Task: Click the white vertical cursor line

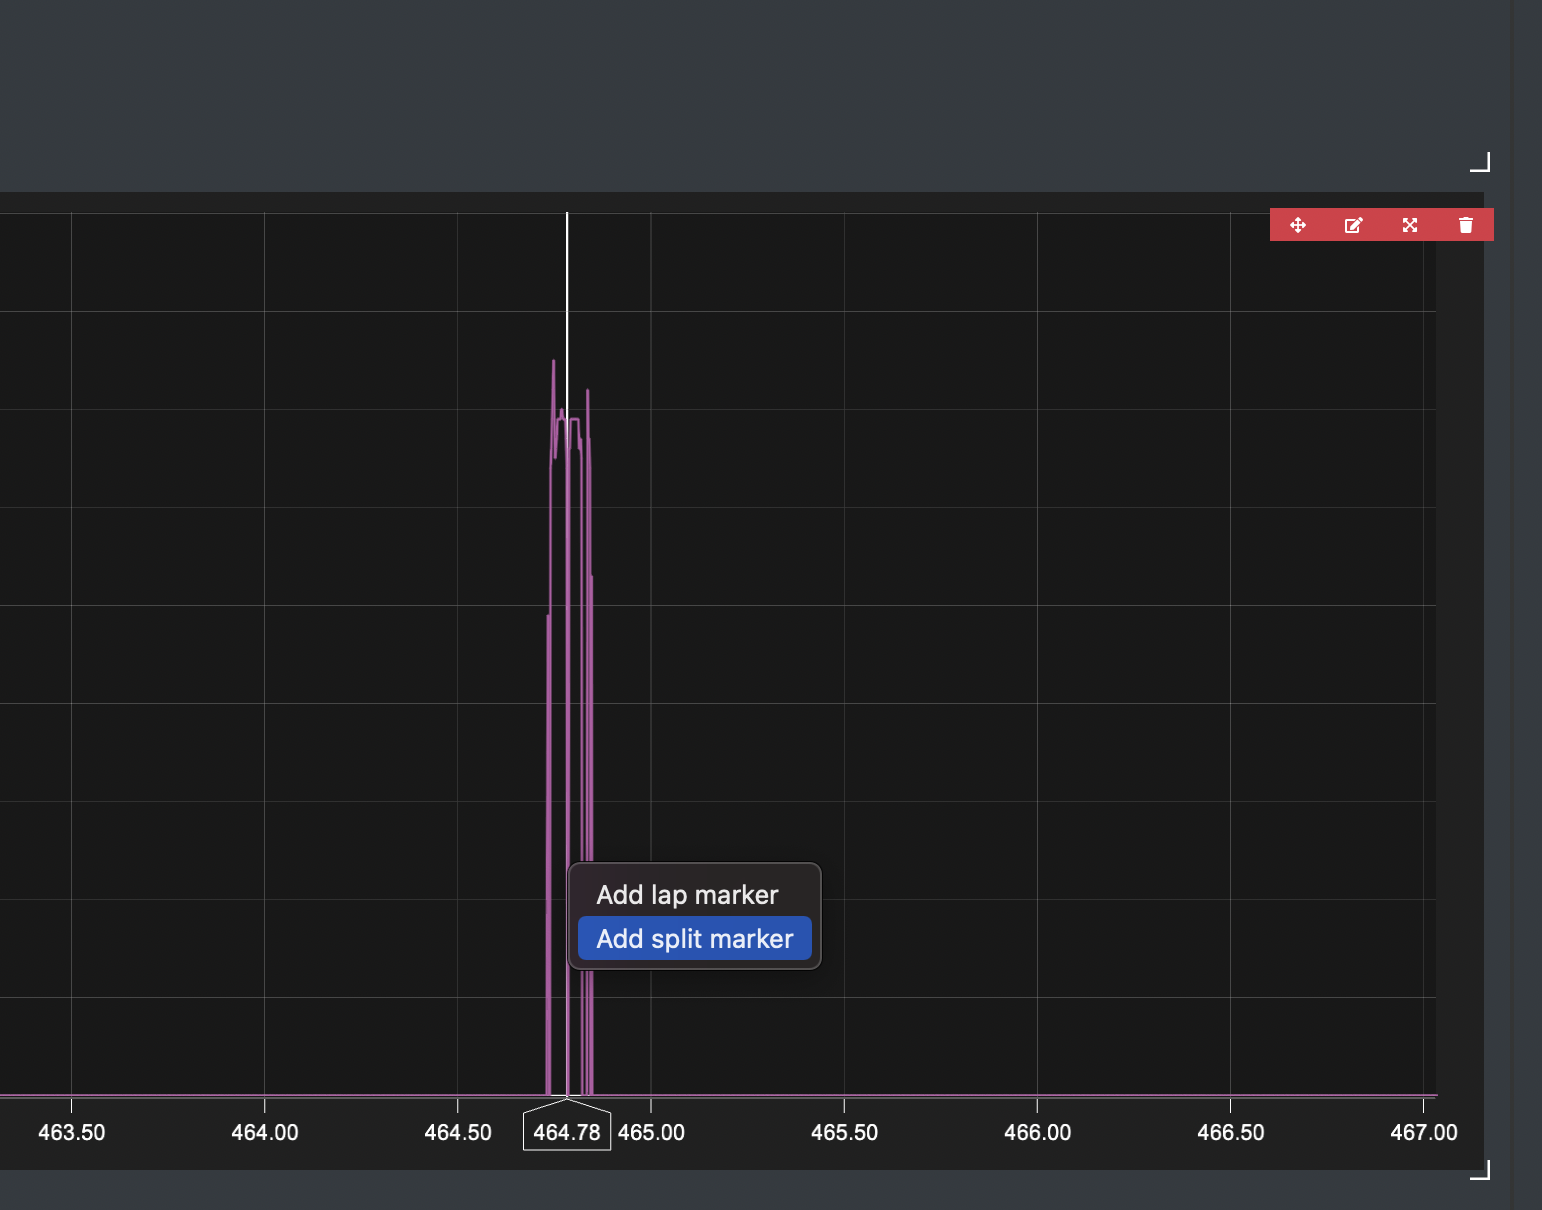Action: click(x=567, y=300)
